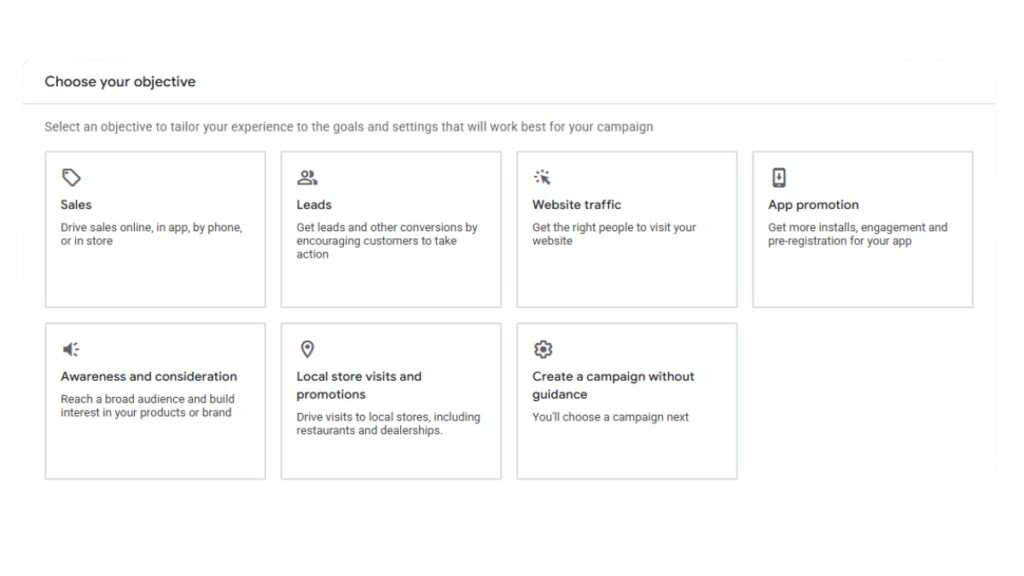
Task: Select Local store visits and promotions title
Action: click(359, 385)
